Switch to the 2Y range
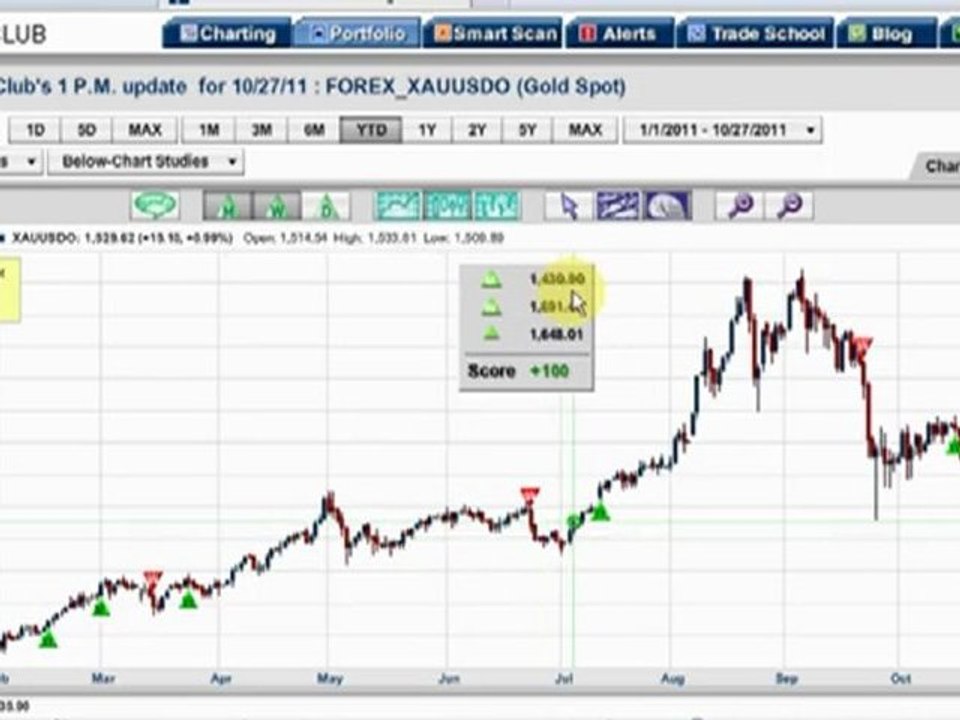Viewport: 960px width, 720px height. 476,130
